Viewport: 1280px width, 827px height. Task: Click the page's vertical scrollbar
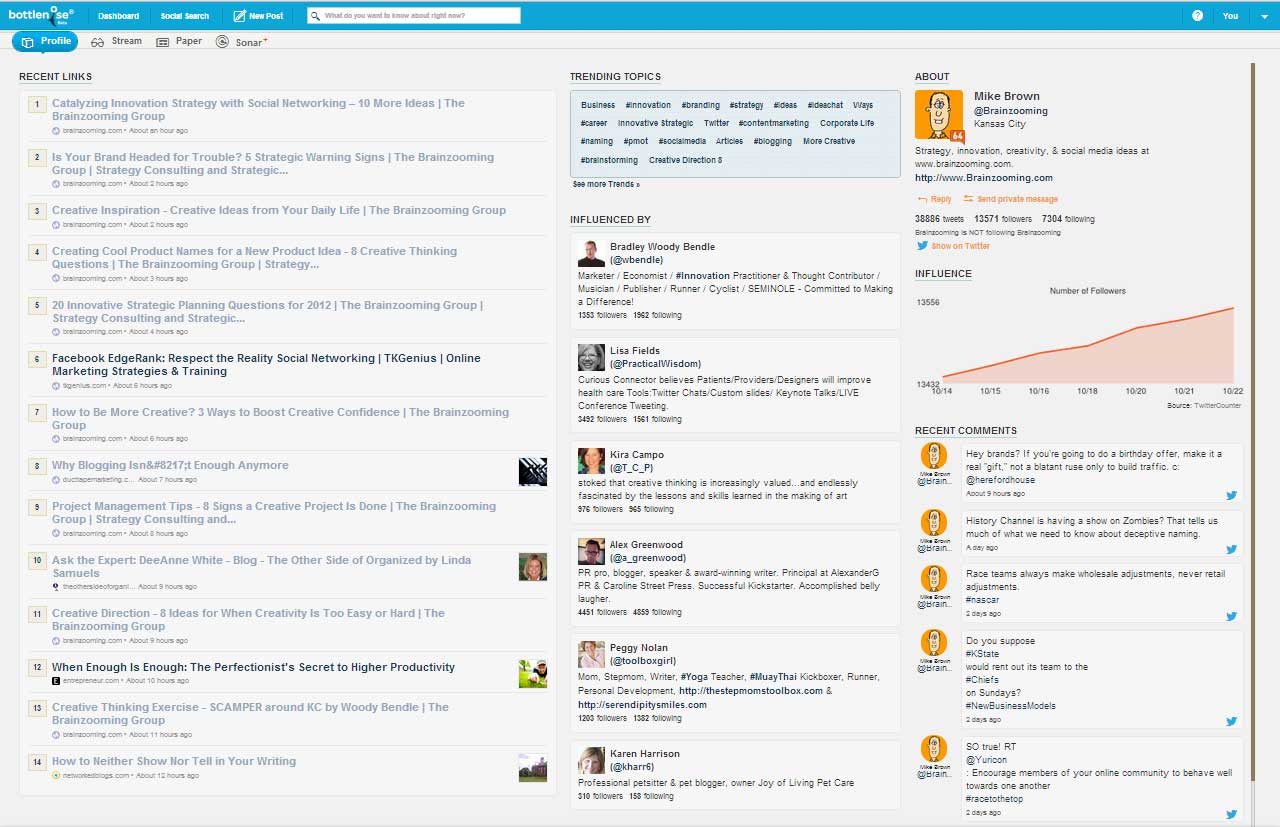(x=1252, y=420)
